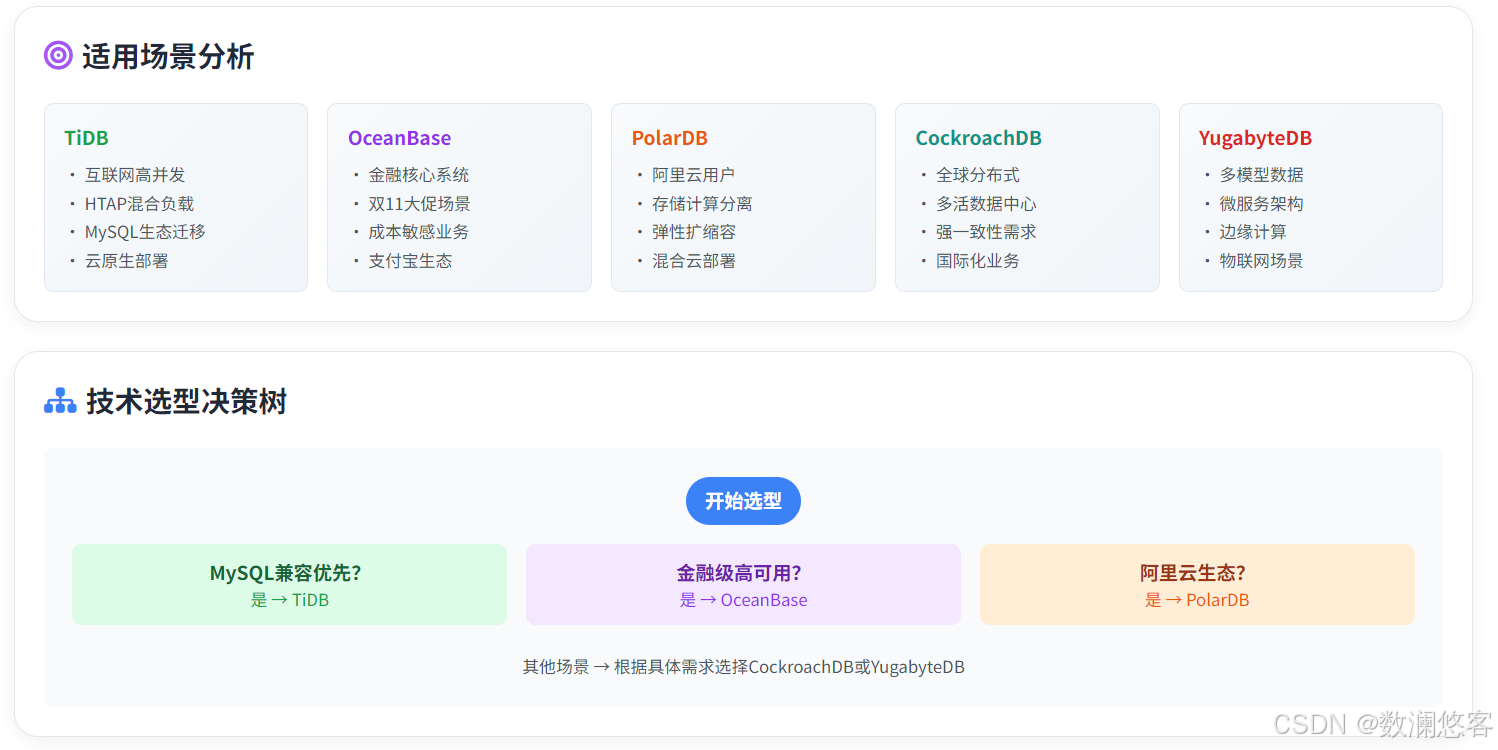
Task: Click the 全球分布式 list item
Action: (x=978, y=175)
